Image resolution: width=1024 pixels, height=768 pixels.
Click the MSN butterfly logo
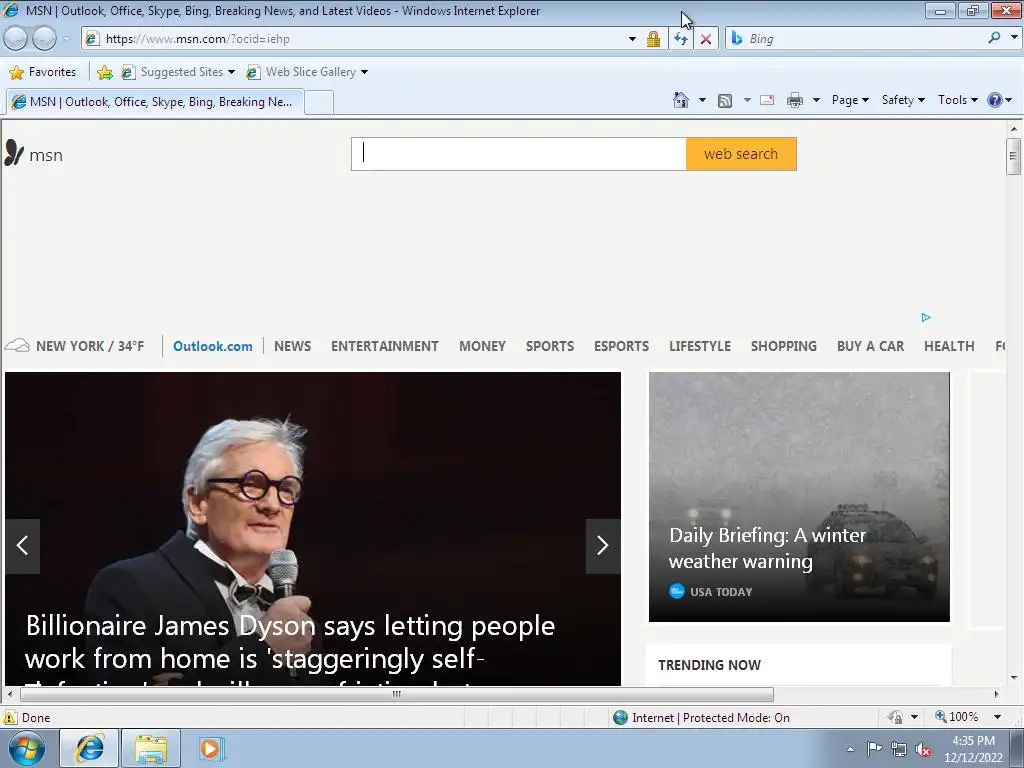pyautogui.click(x=14, y=153)
